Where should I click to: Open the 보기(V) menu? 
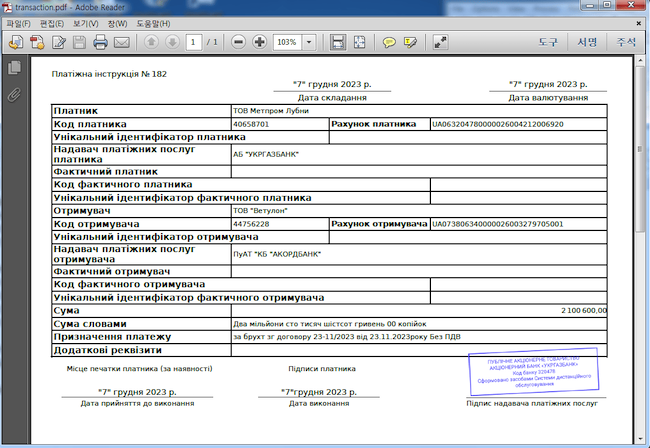tap(86, 24)
